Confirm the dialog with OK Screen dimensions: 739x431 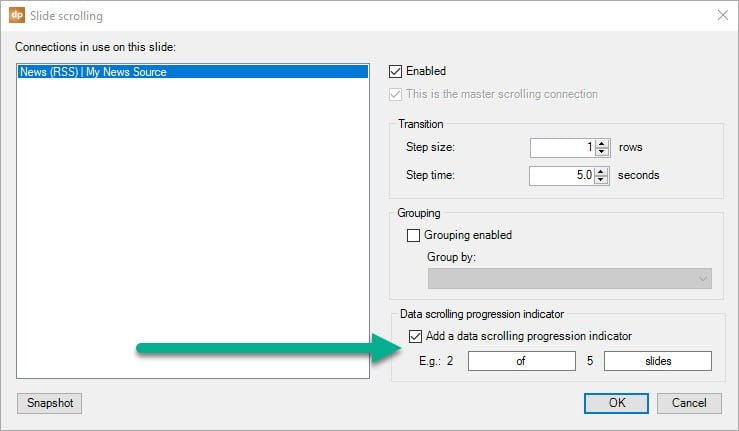coord(615,403)
